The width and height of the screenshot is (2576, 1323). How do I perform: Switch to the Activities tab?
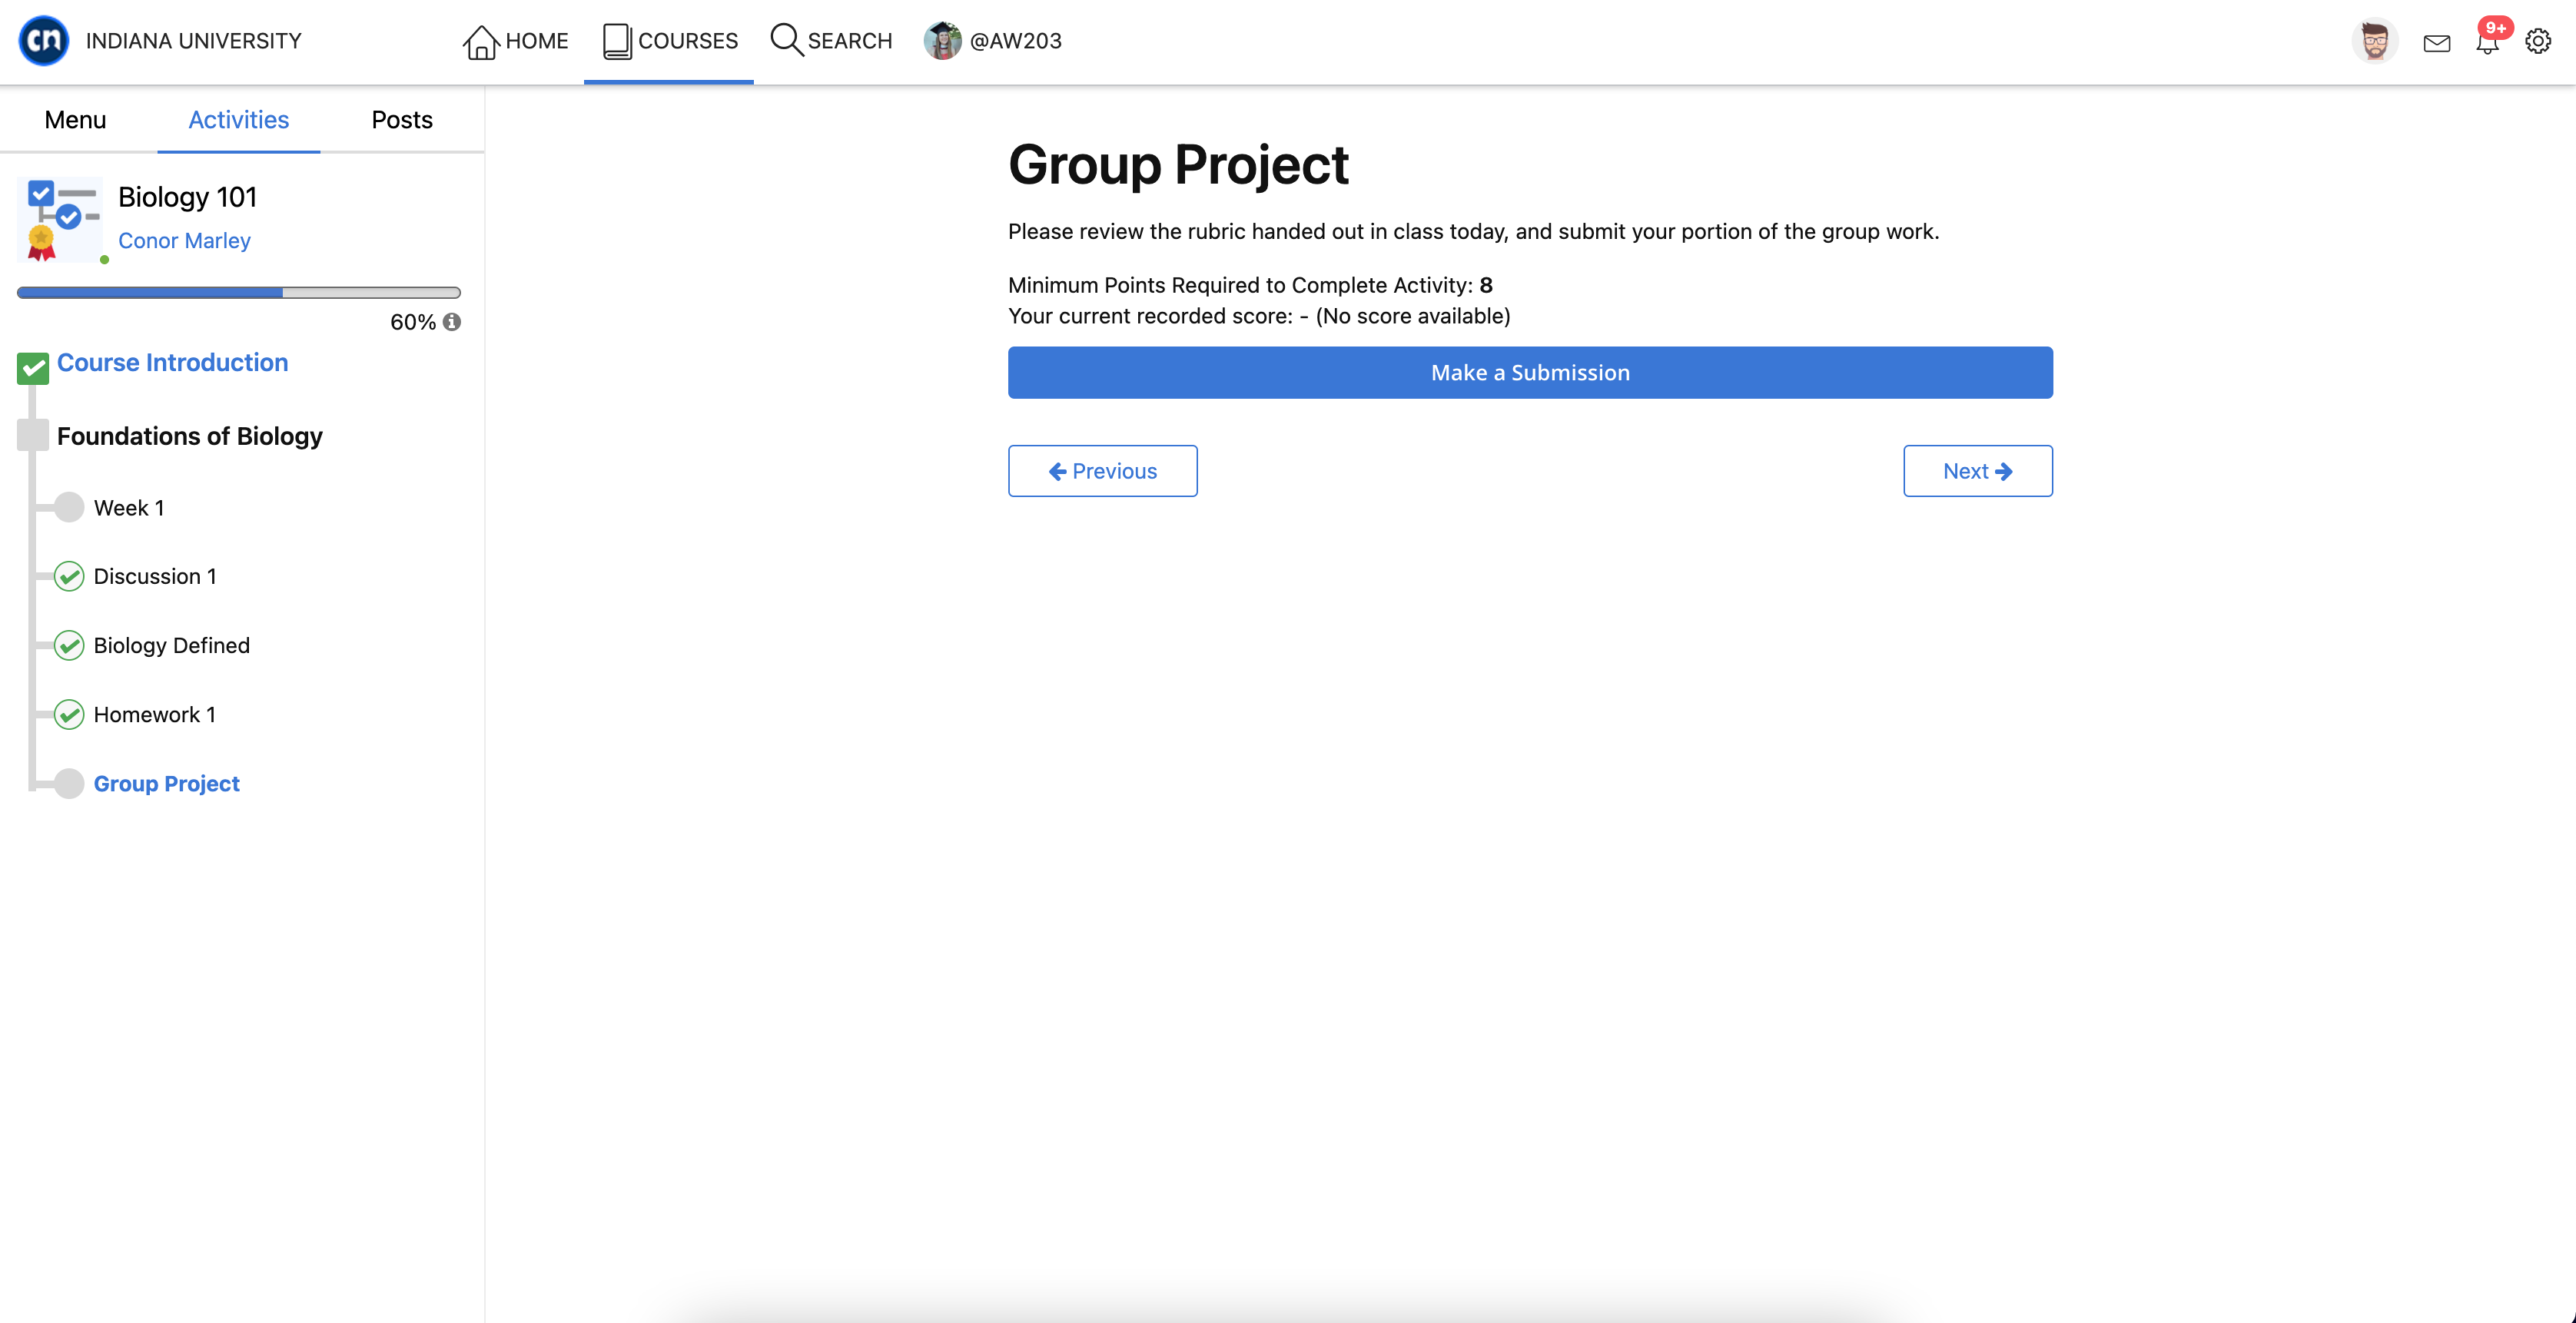[239, 120]
